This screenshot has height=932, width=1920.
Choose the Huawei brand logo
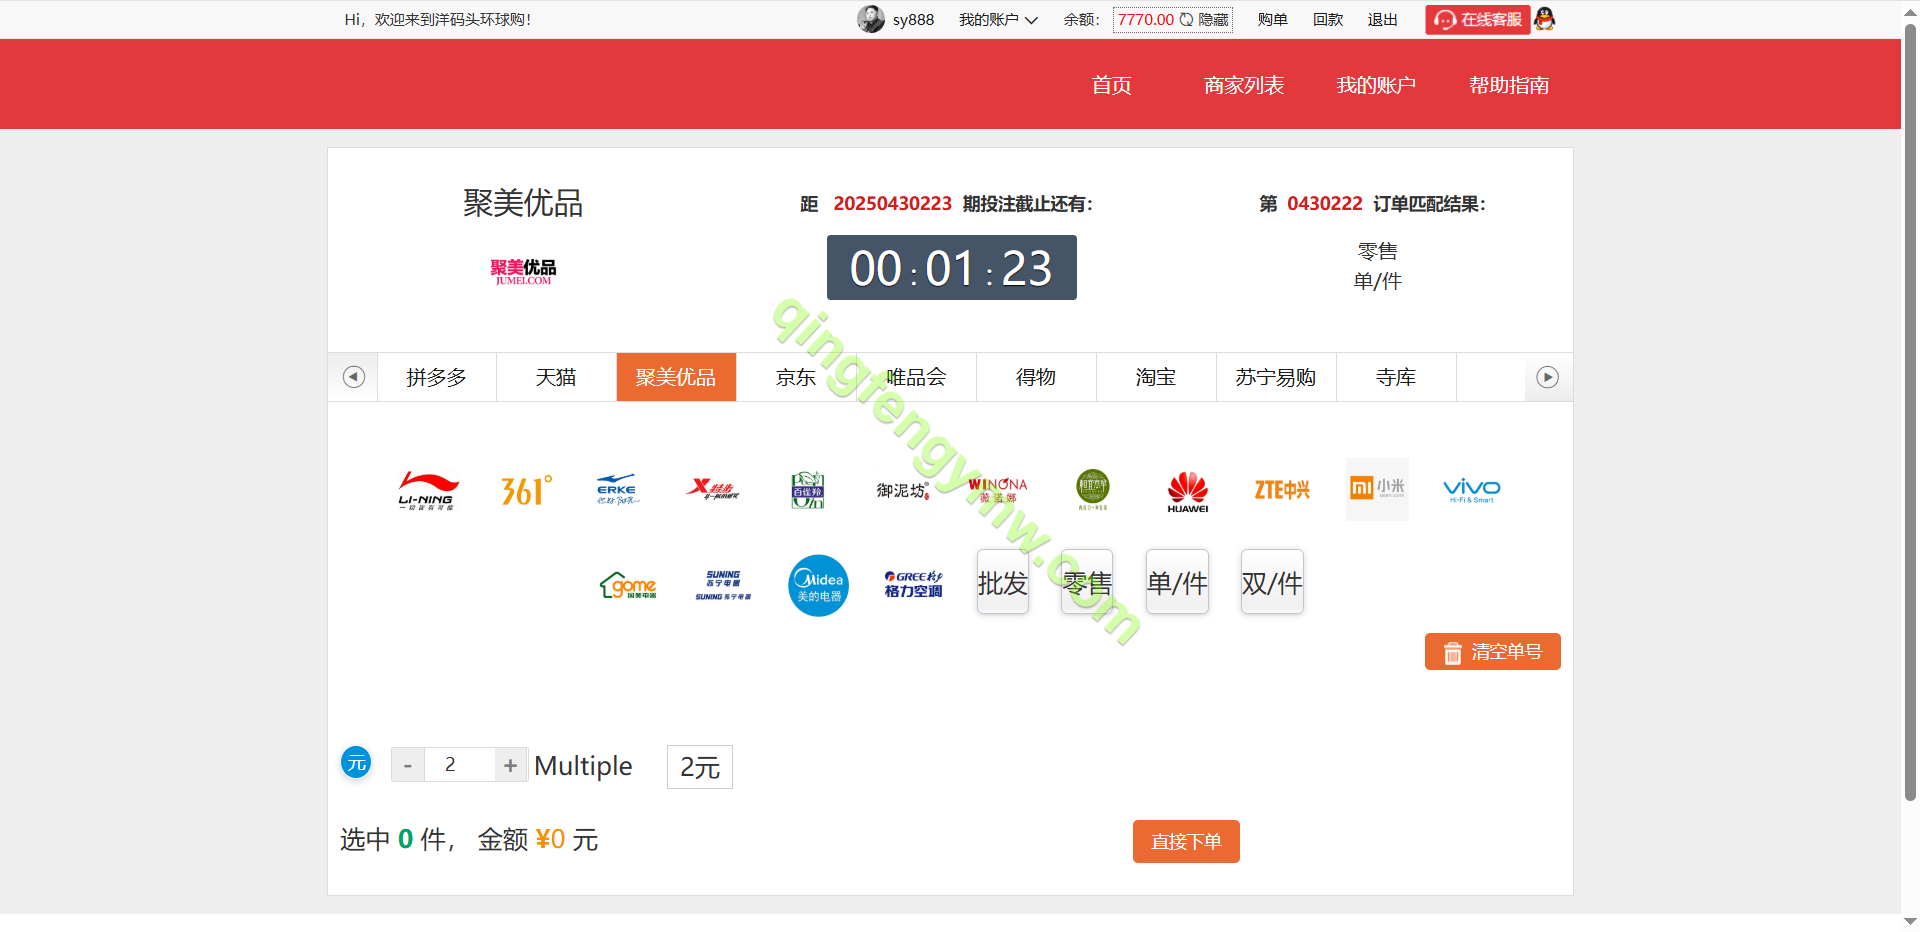click(1187, 490)
